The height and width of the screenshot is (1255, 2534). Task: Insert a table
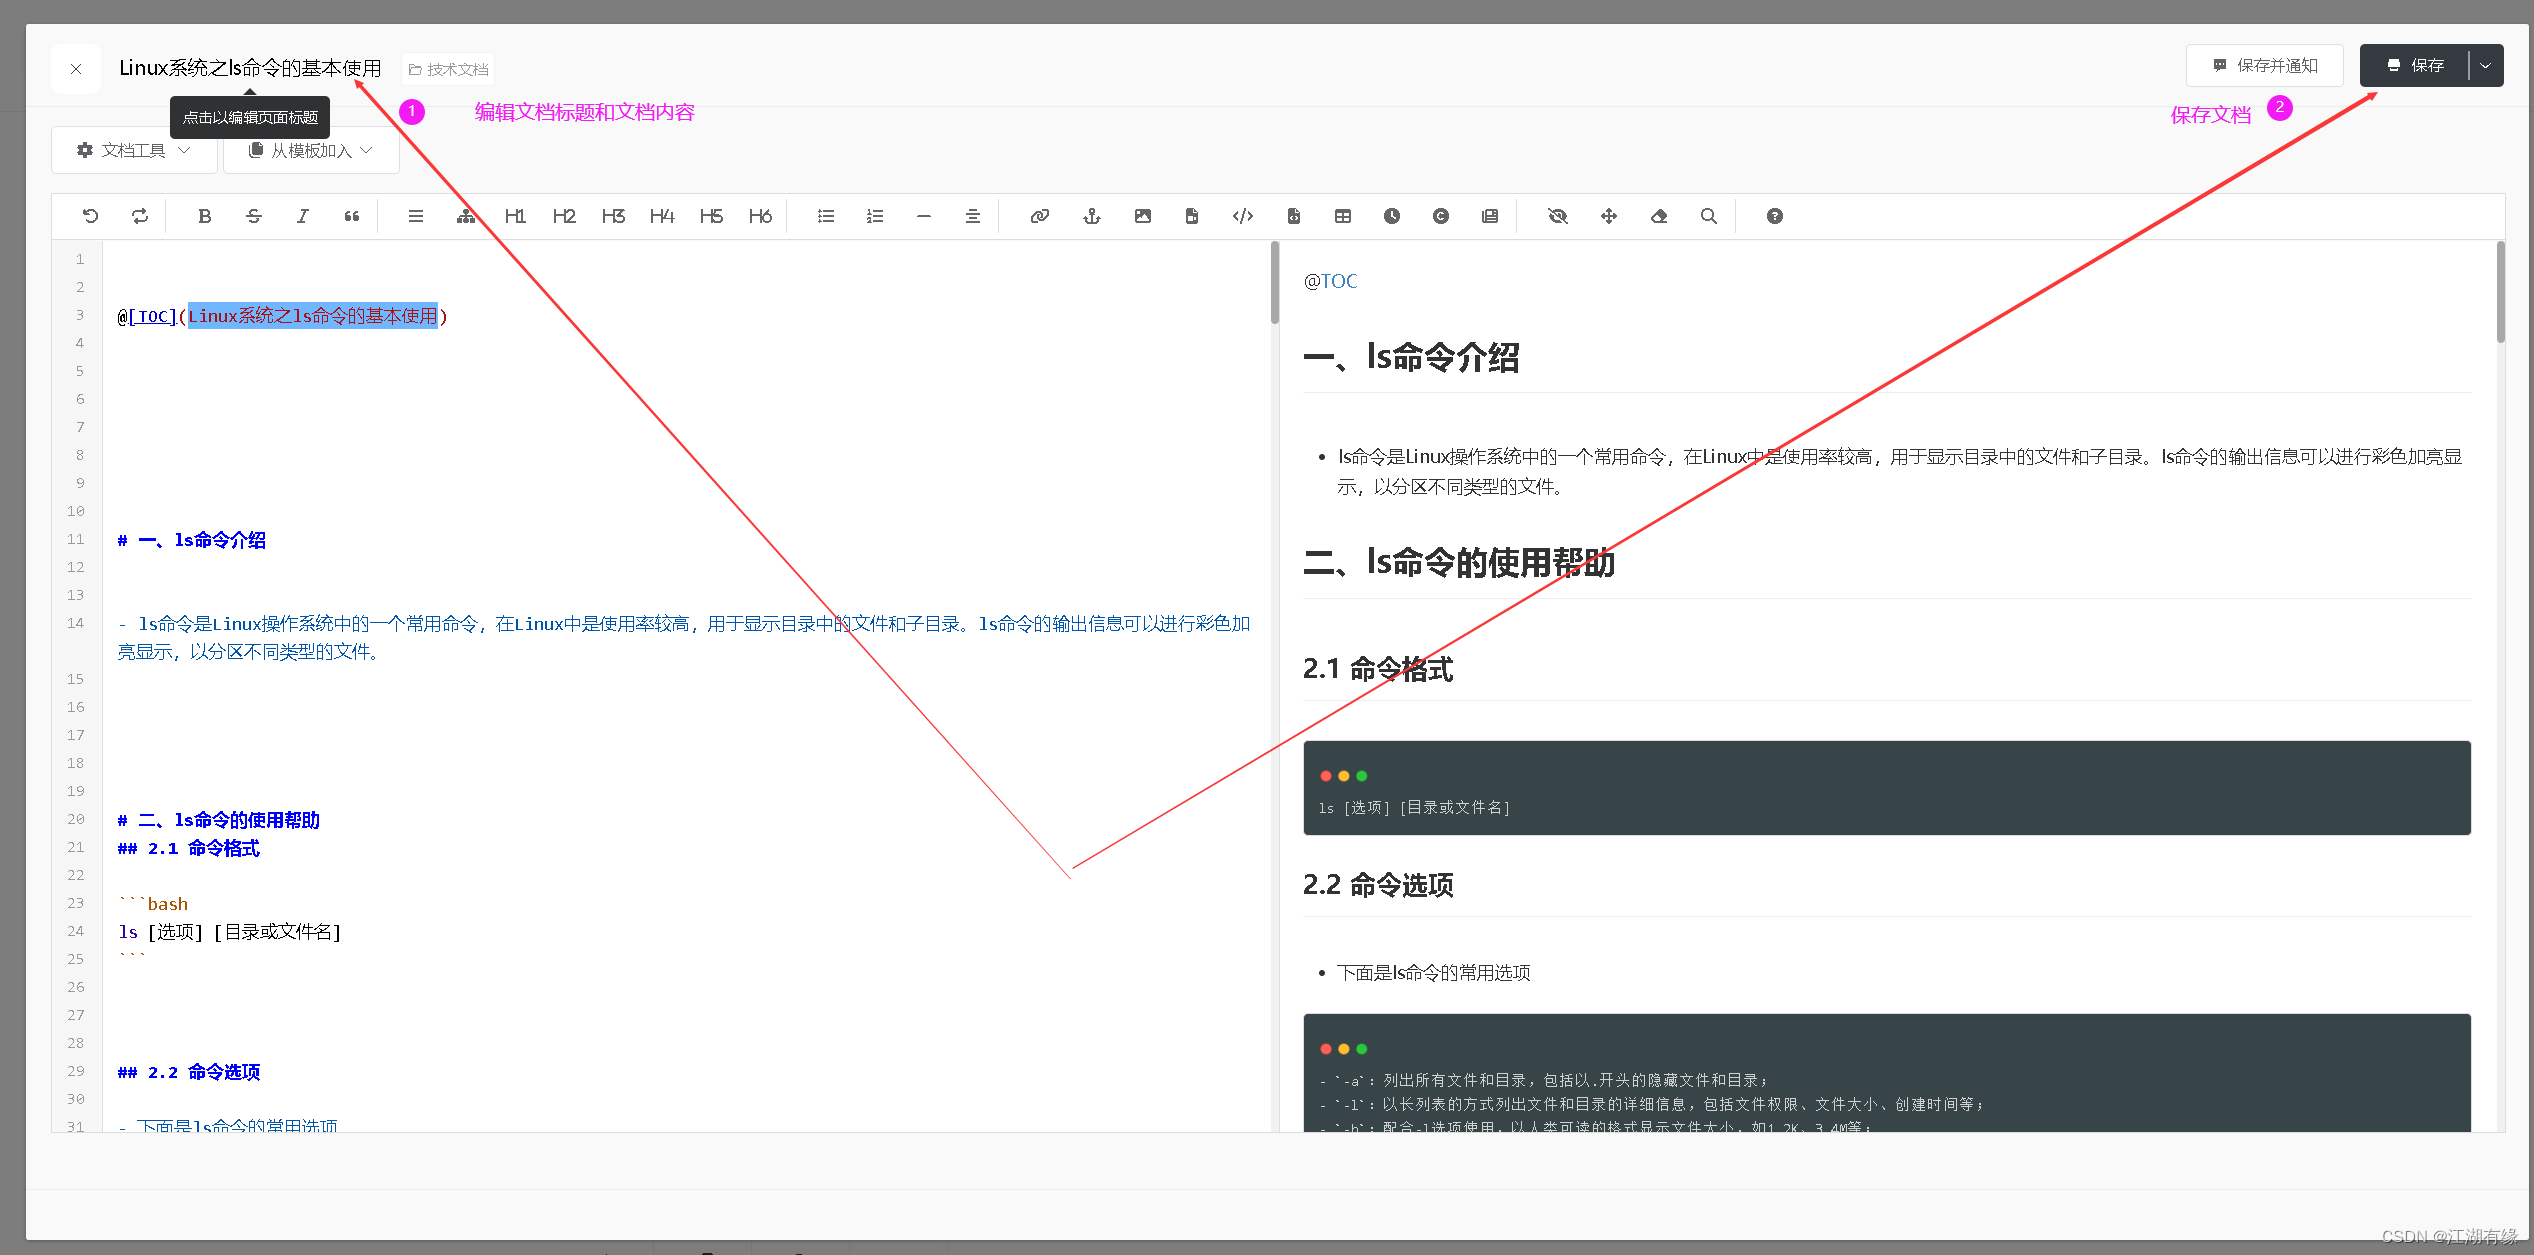tap(1343, 216)
